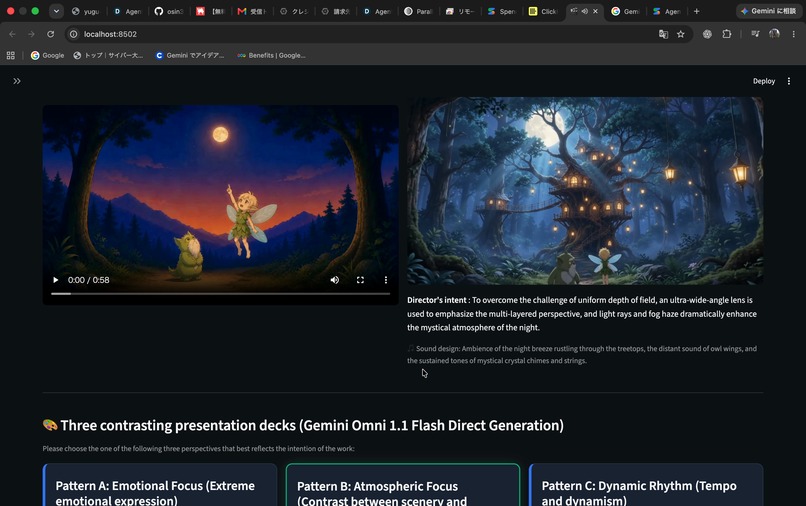Click the video time readout 0:00 / 0:58
This screenshot has width=806, height=506.
[88, 280]
